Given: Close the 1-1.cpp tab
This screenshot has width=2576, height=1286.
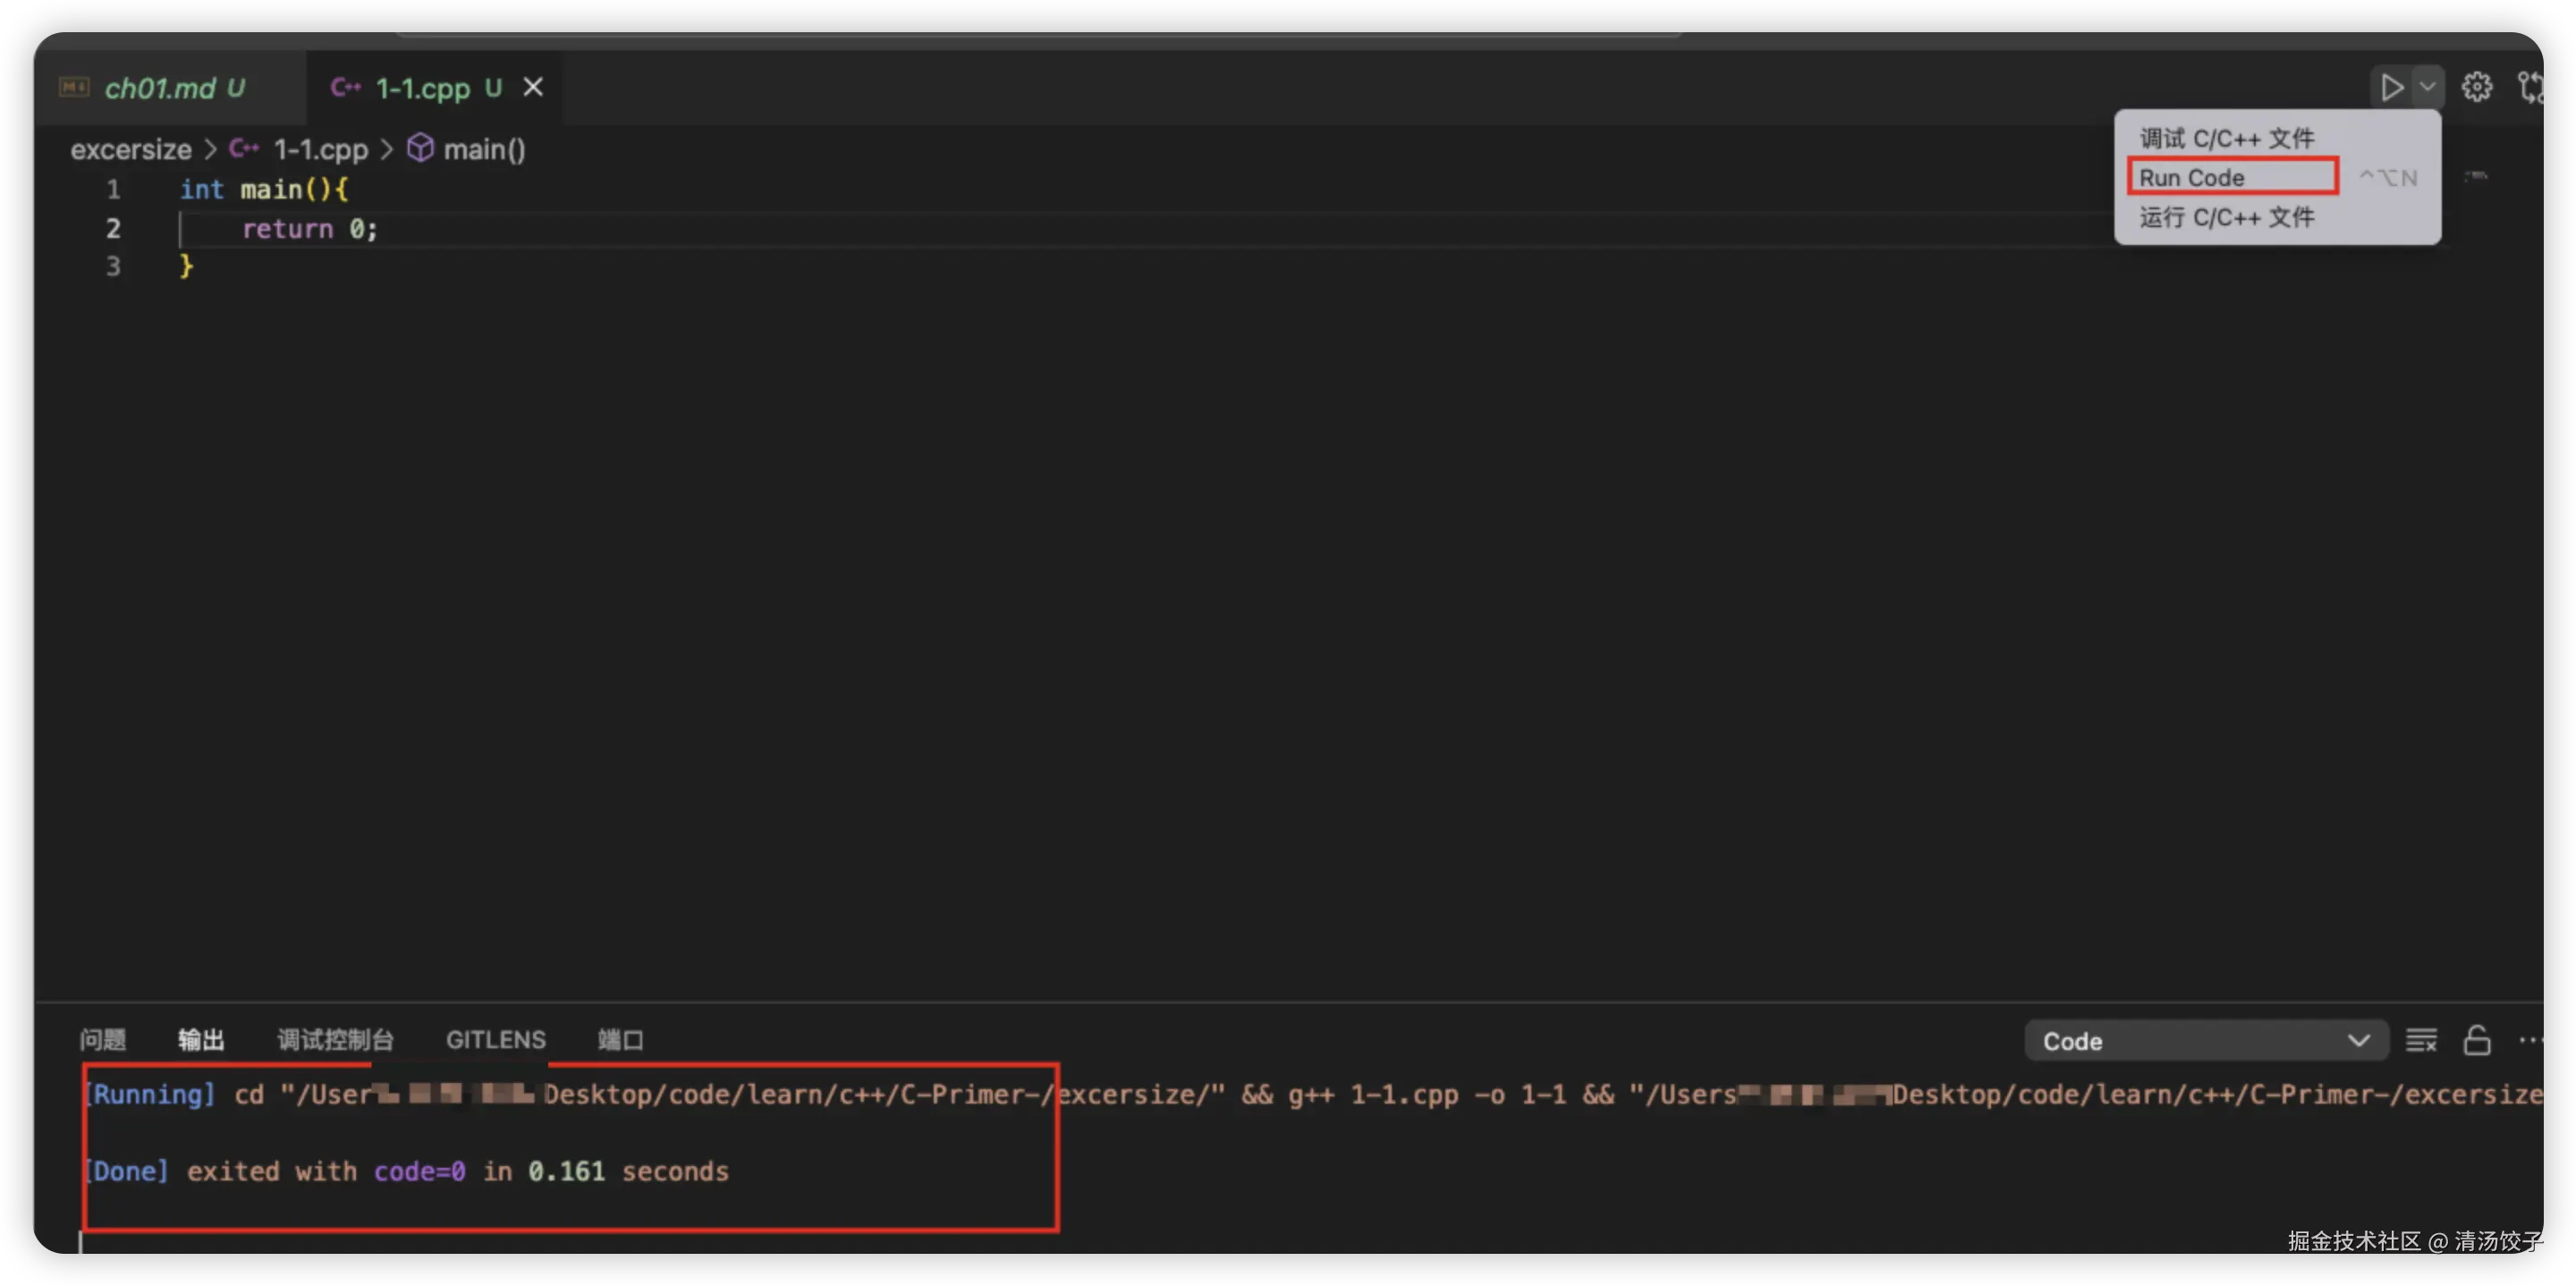Looking at the screenshot, I should (x=533, y=88).
